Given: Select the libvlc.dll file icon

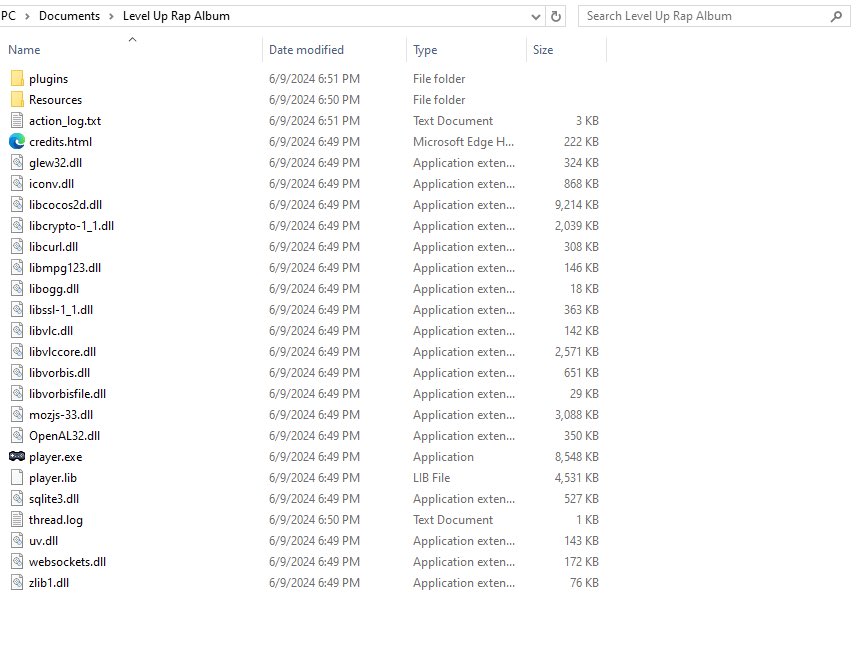Looking at the screenshot, I should coord(17,330).
